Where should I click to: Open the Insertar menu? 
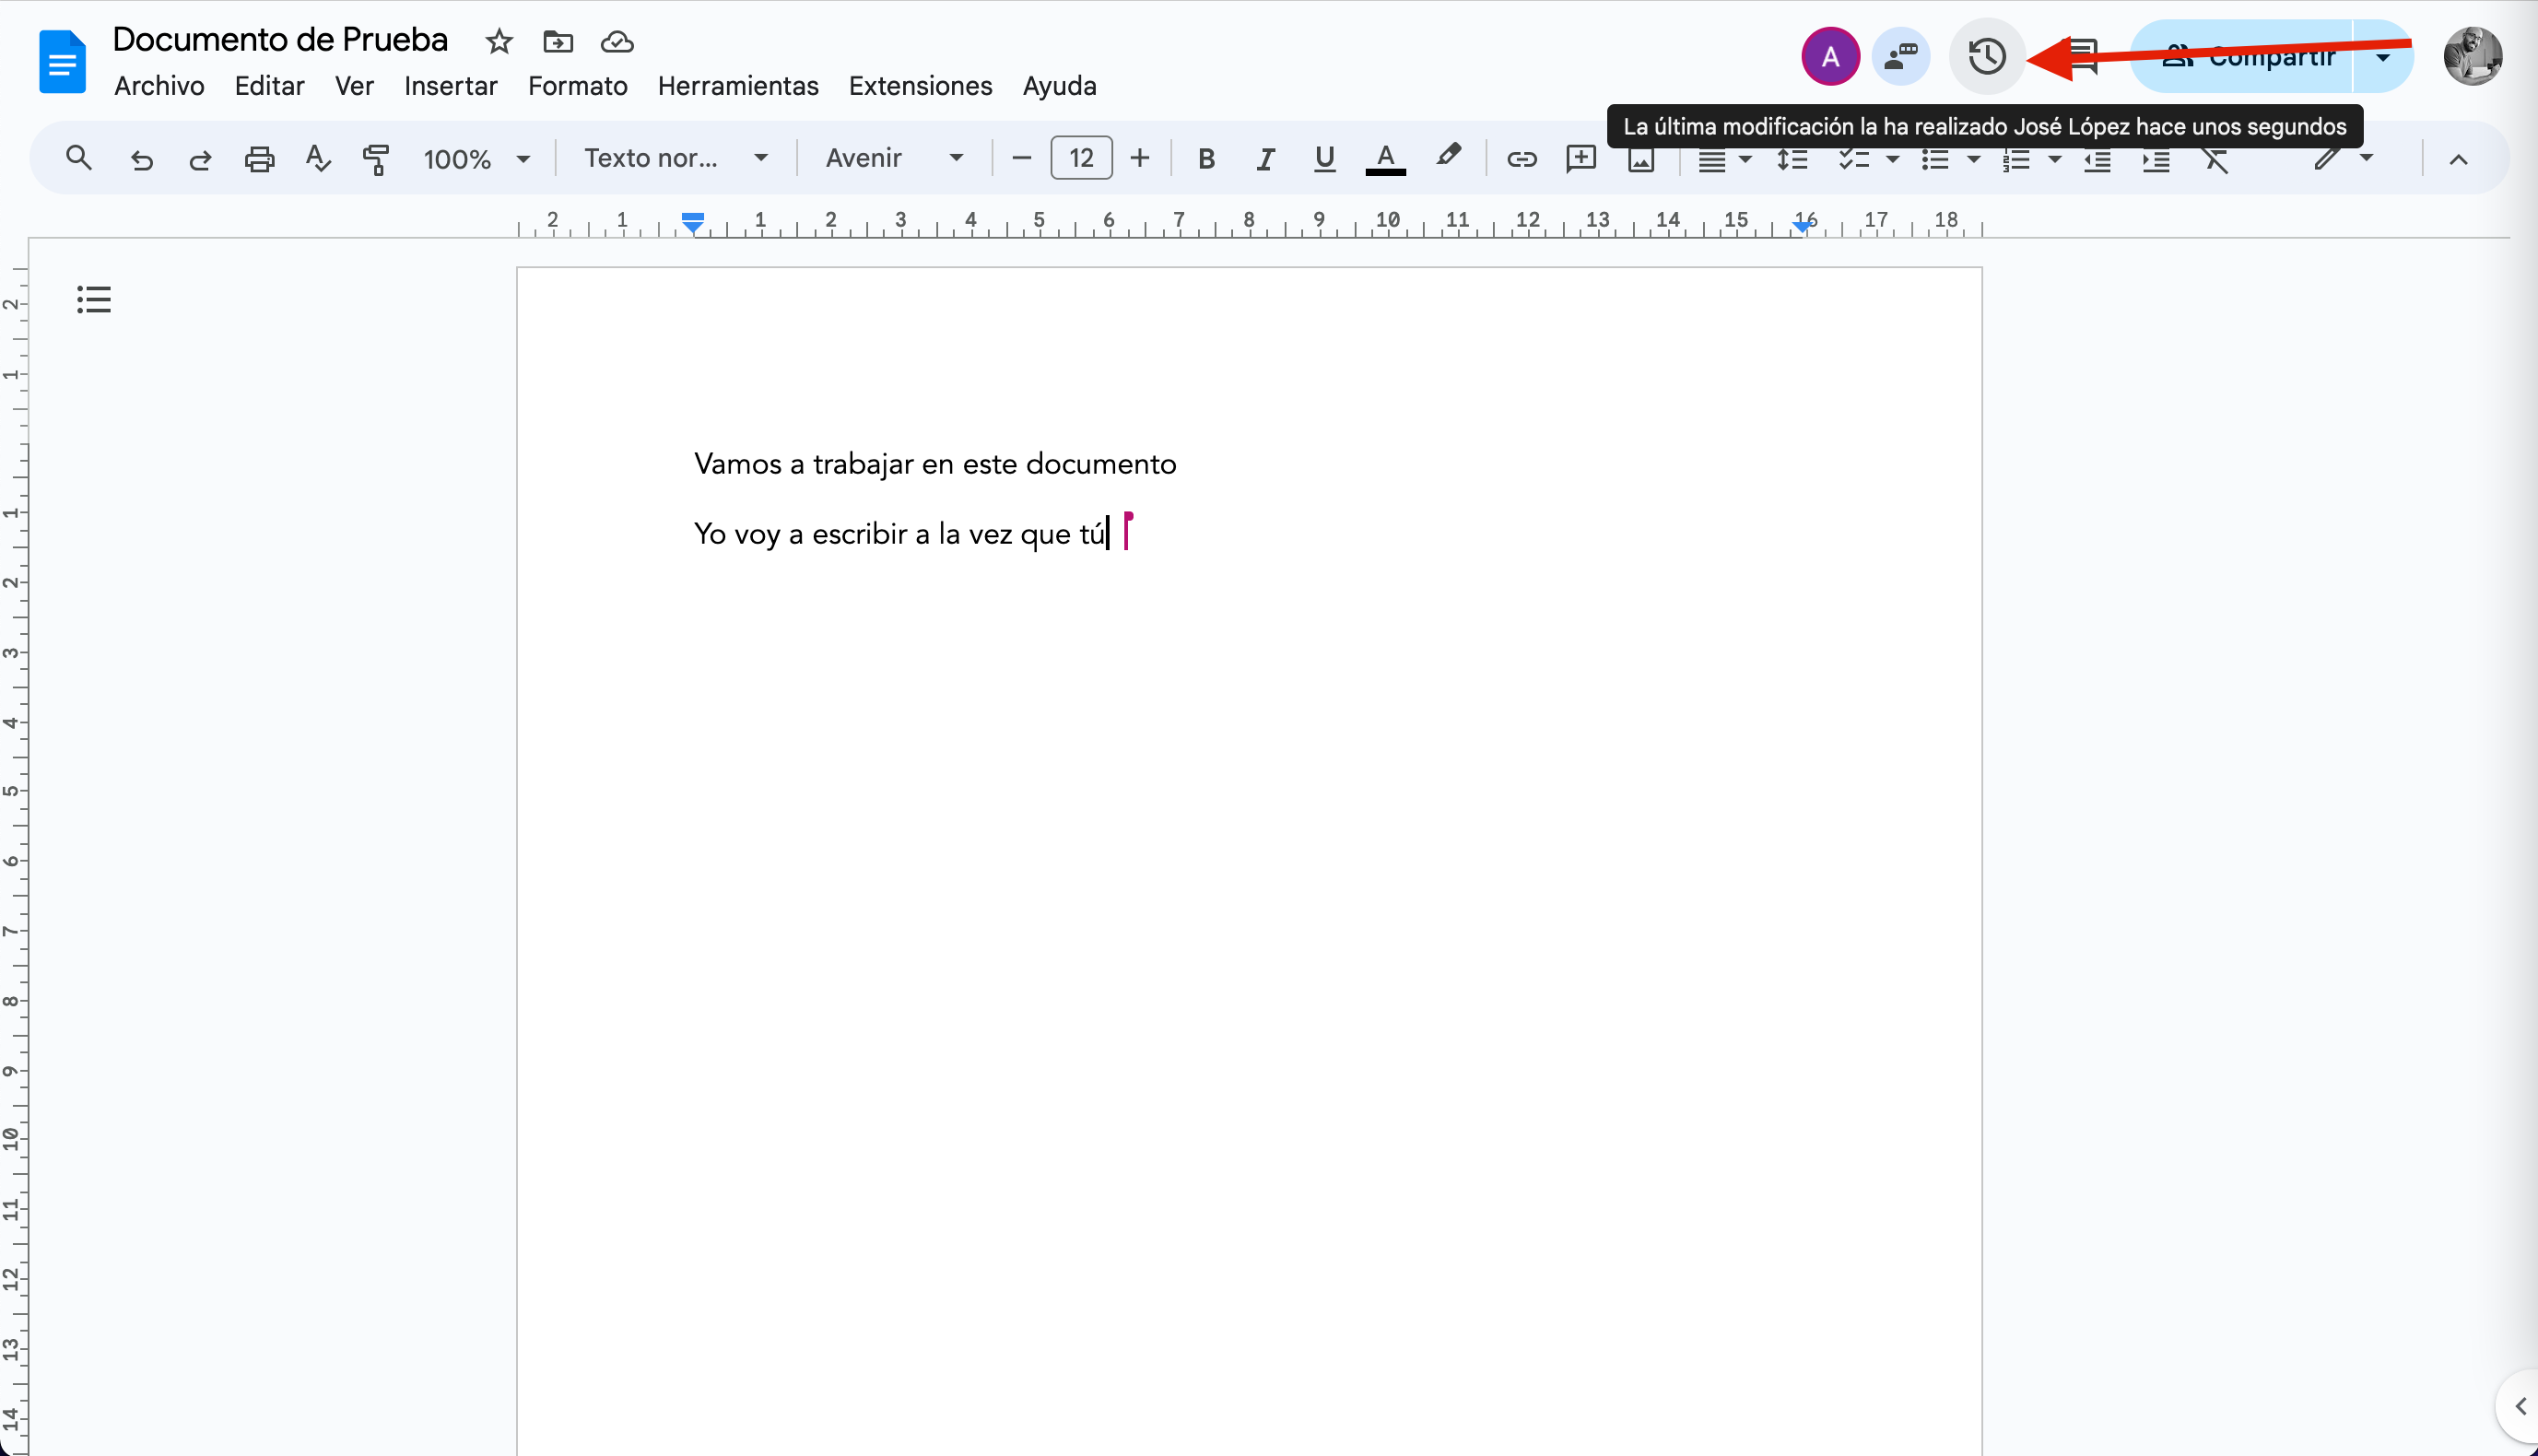click(450, 86)
